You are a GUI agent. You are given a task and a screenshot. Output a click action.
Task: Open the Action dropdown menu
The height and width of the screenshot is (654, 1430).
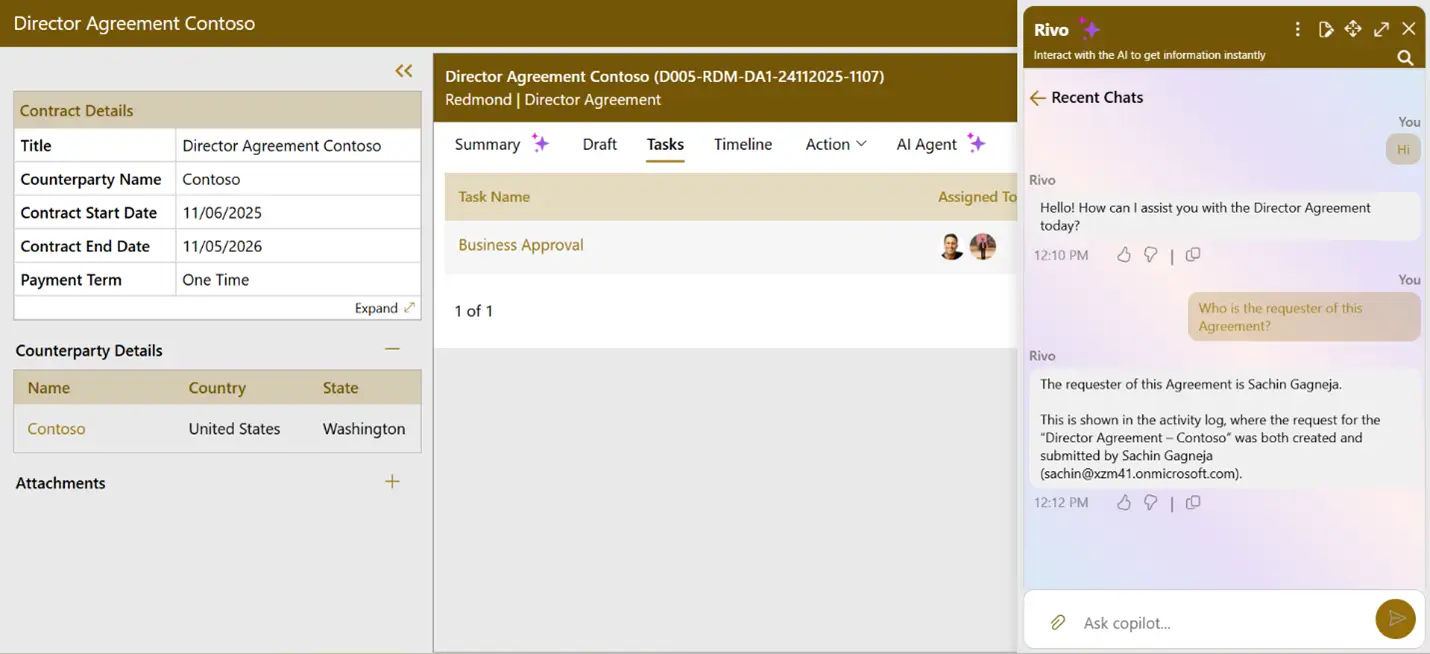tap(836, 144)
